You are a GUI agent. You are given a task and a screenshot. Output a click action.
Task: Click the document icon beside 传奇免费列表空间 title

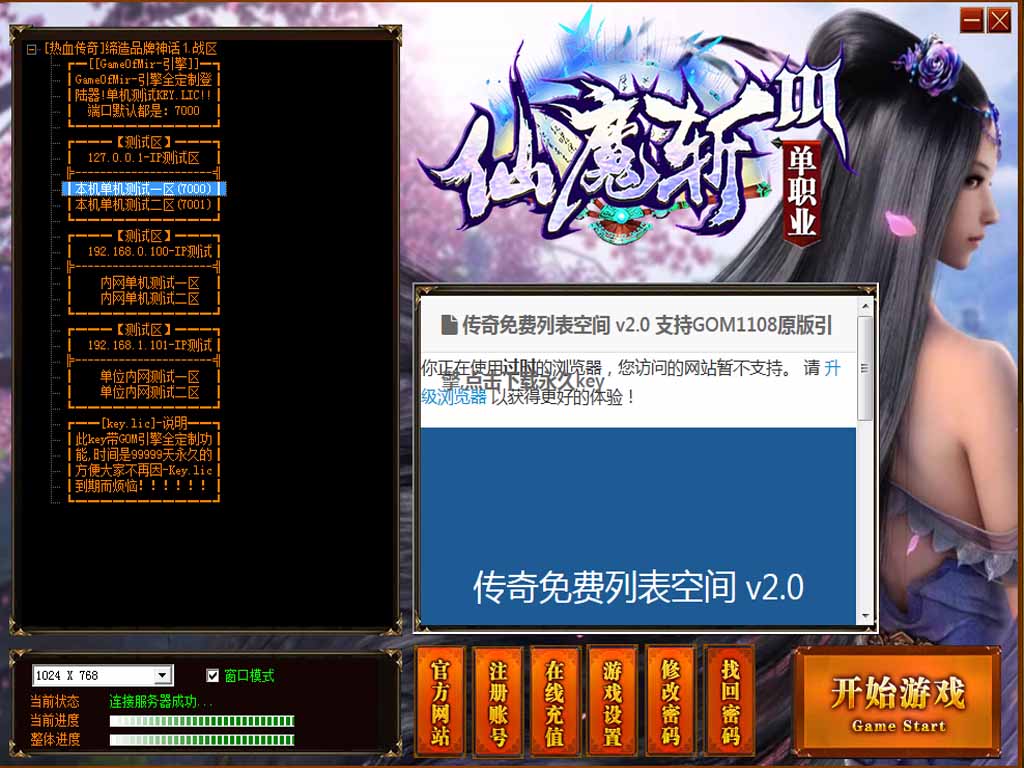pos(449,325)
